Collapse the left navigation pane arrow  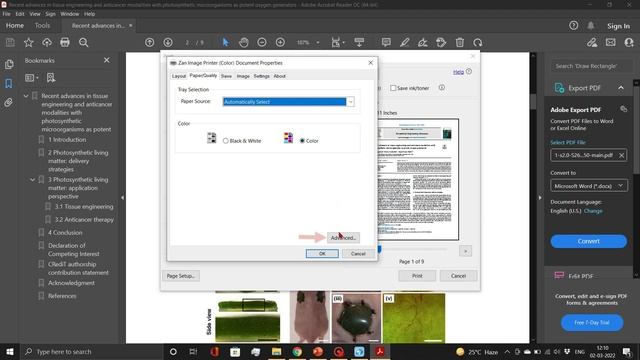(x=122, y=198)
